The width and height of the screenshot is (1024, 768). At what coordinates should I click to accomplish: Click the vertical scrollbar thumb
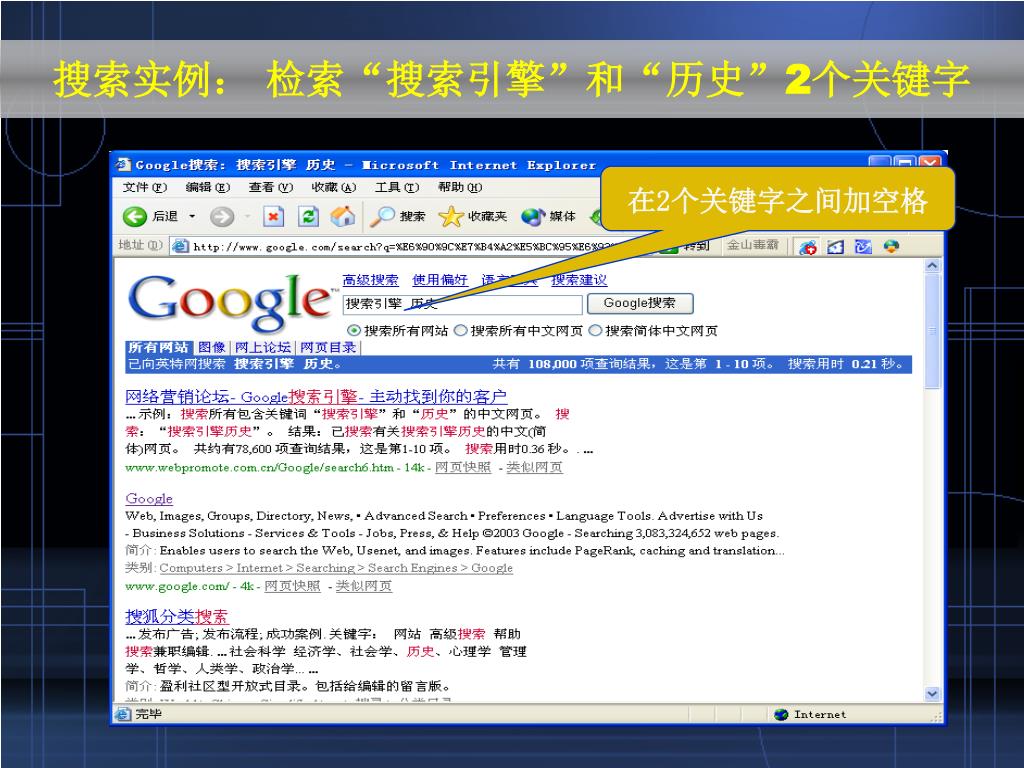tap(932, 330)
